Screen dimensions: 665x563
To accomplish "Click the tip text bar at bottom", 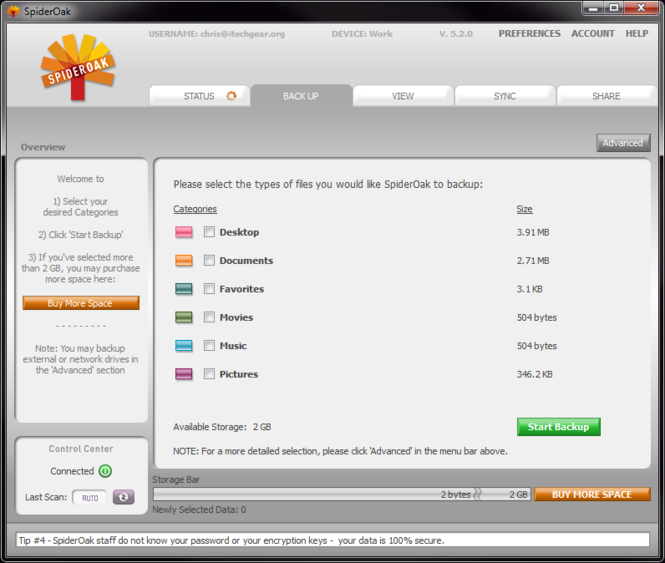I will click(333, 540).
